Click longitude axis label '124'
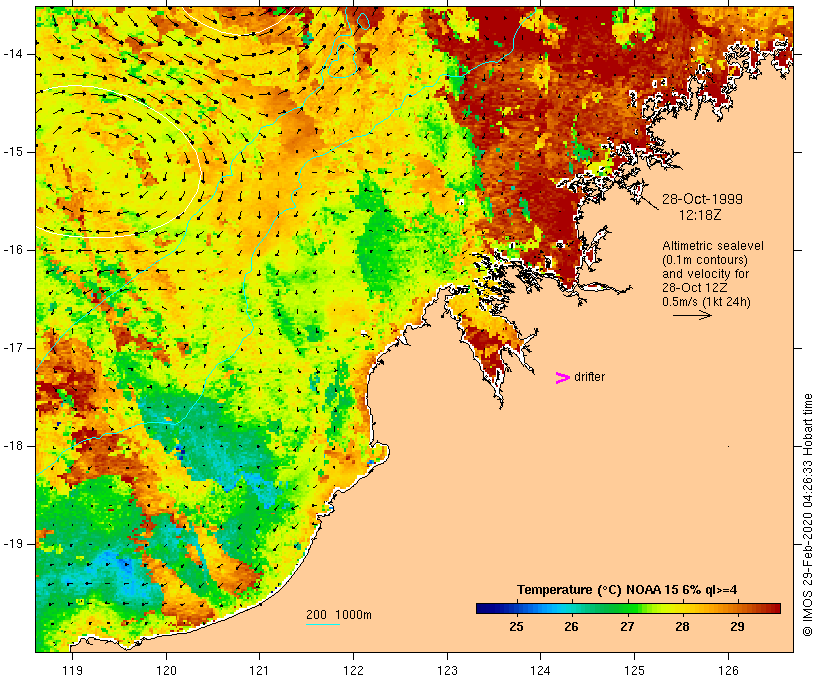 pyautogui.click(x=541, y=670)
